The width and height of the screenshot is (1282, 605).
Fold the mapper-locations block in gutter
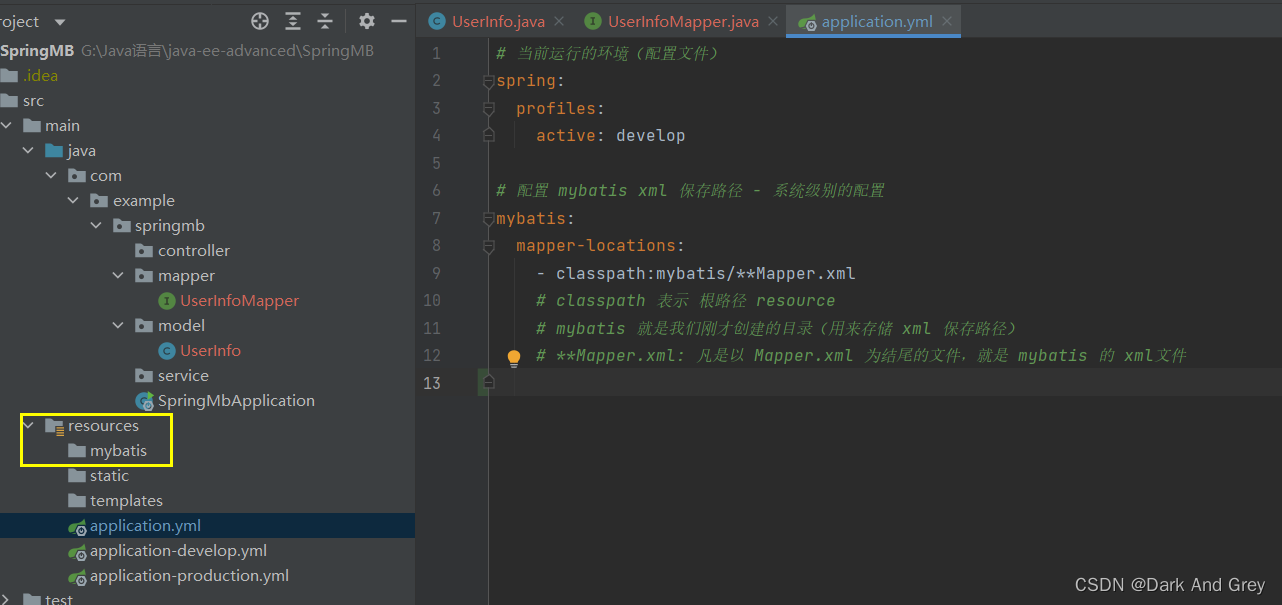(488, 246)
